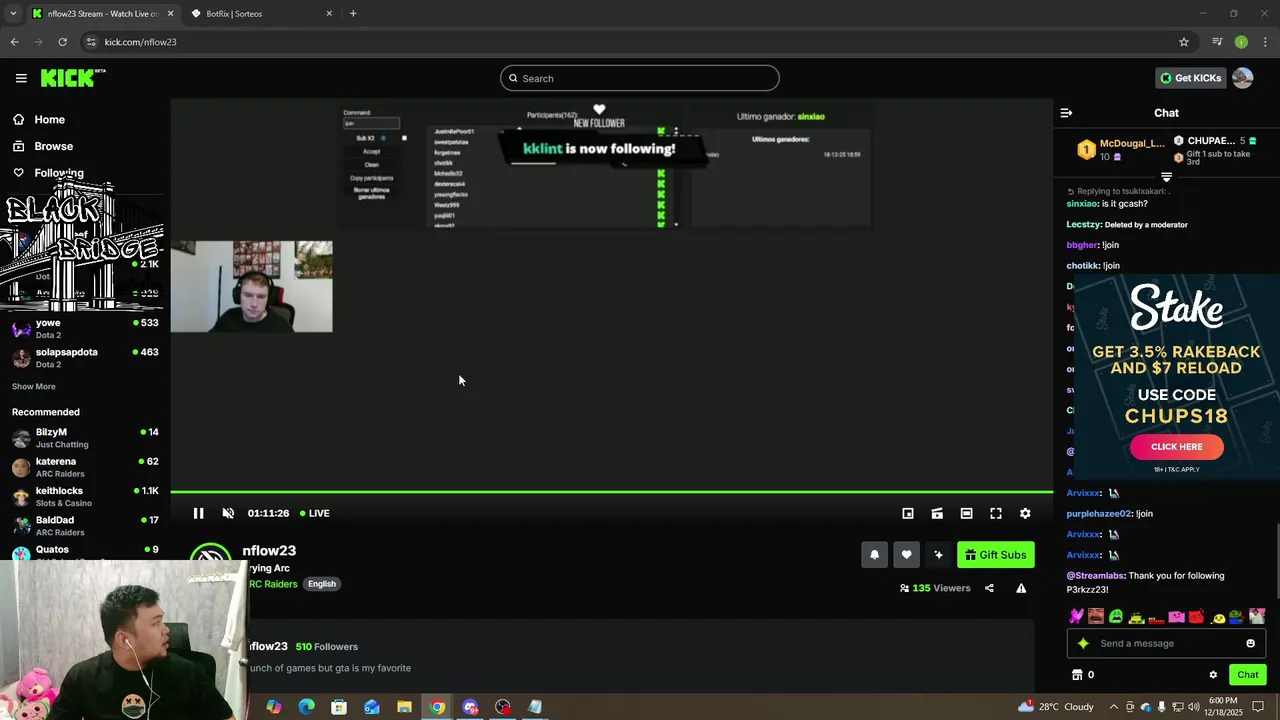
Task: Collapse the chat panel arrow icon
Action: (1066, 113)
